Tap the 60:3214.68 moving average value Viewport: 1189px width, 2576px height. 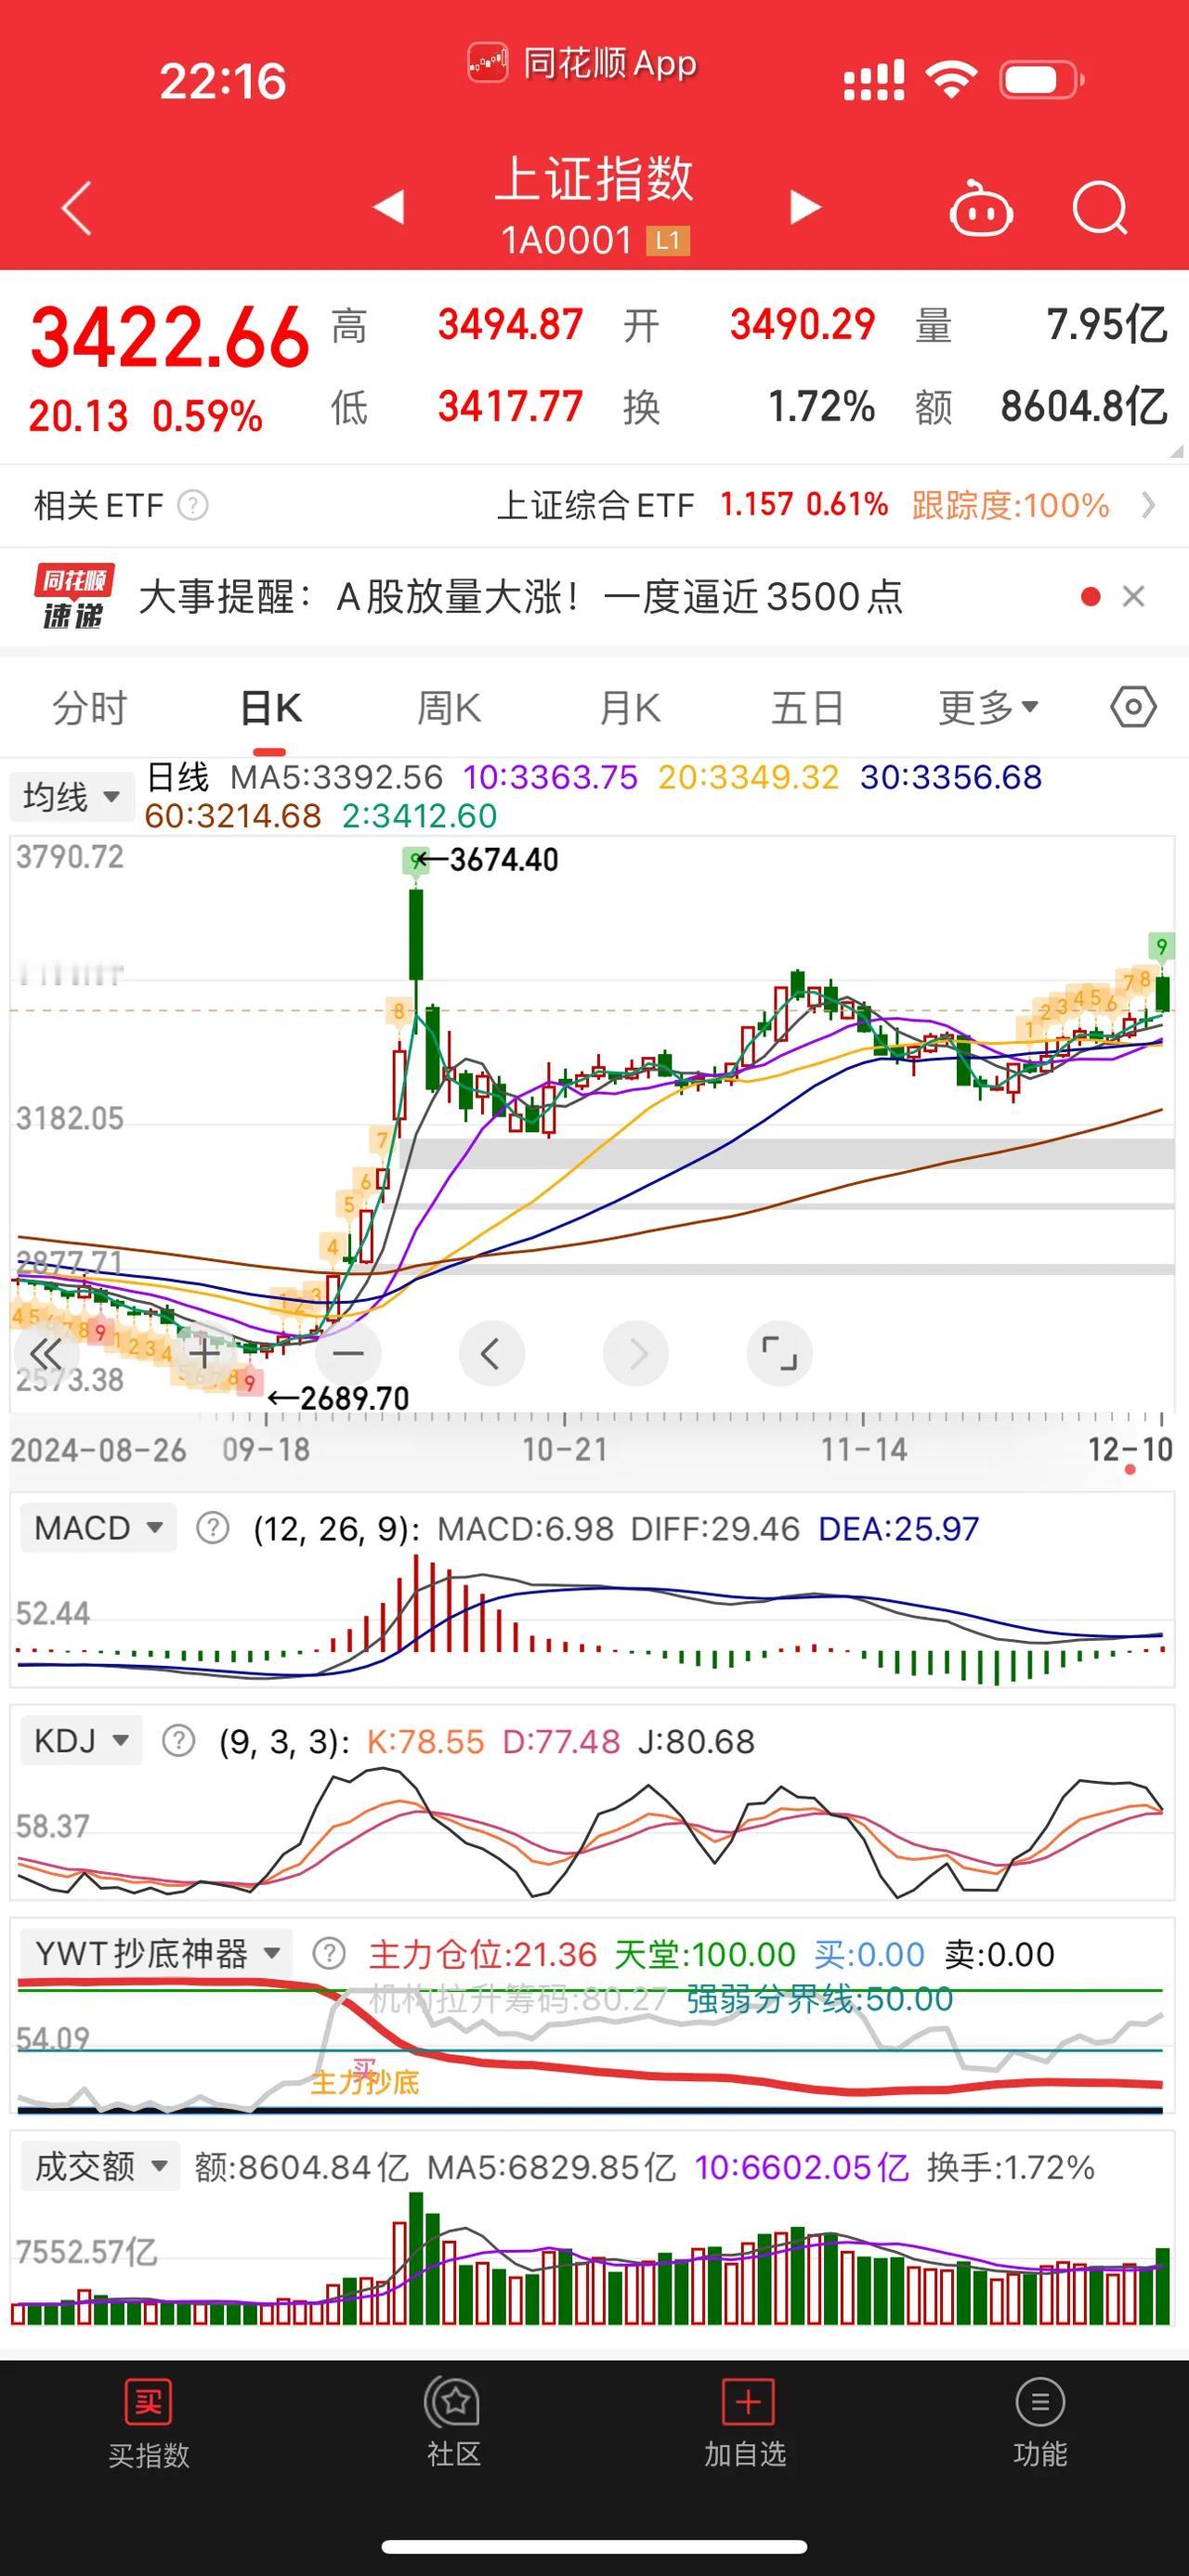click(x=233, y=816)
